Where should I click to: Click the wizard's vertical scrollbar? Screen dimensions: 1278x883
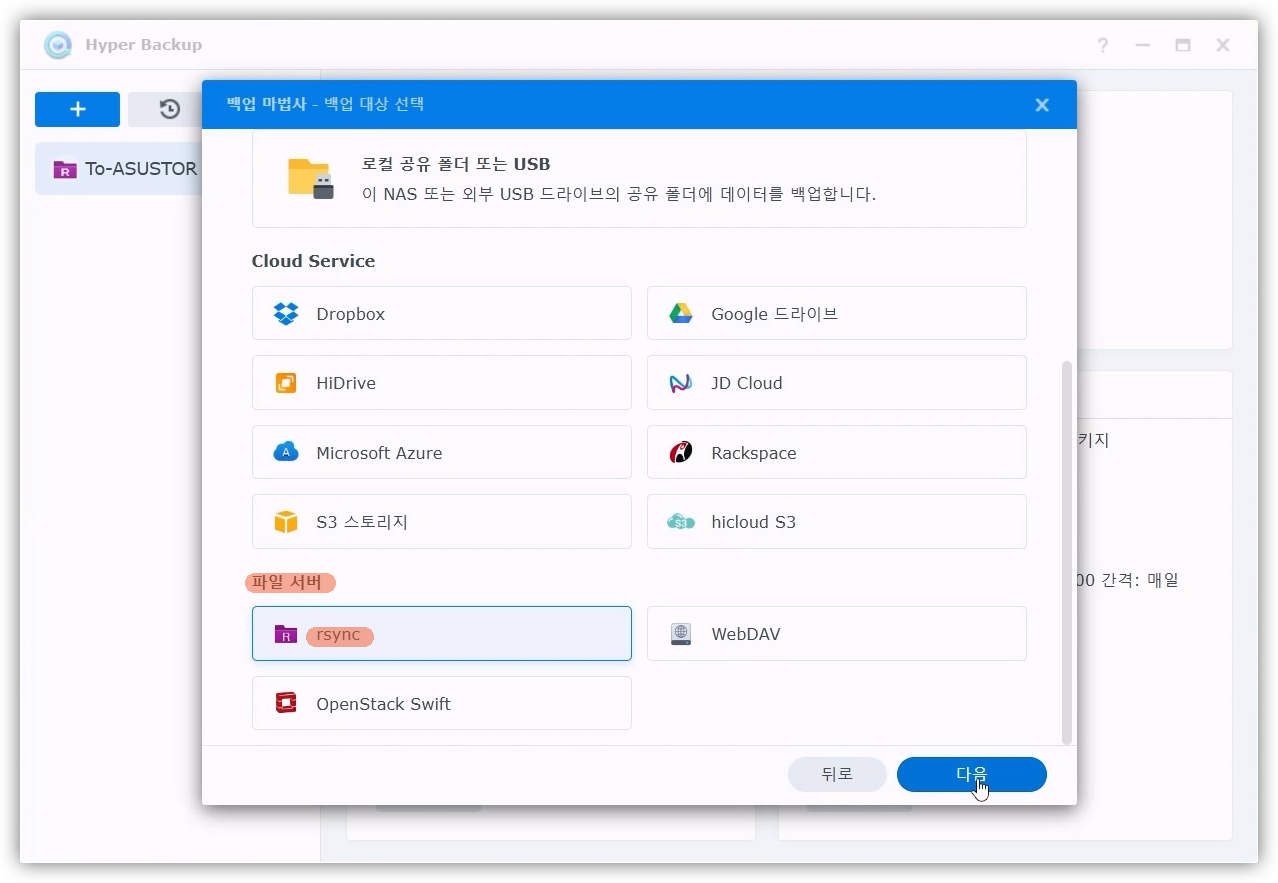[x=1066, y=550]
